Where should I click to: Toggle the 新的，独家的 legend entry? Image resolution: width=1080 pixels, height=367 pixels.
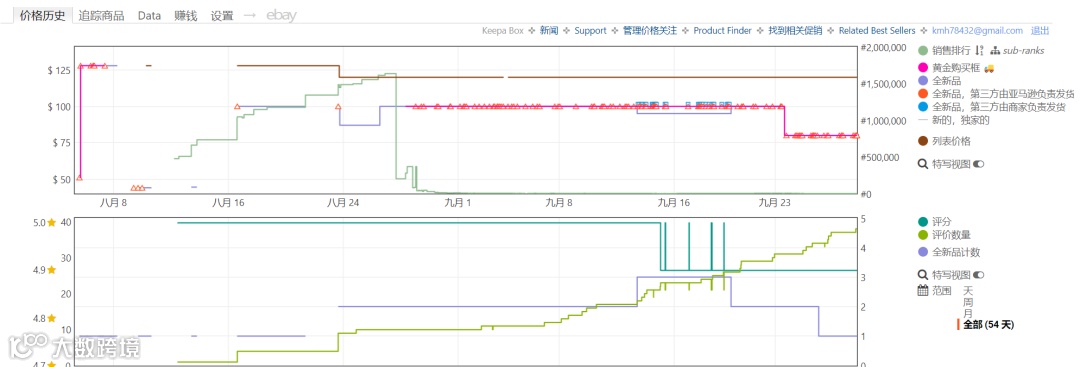tap(954, 120)
